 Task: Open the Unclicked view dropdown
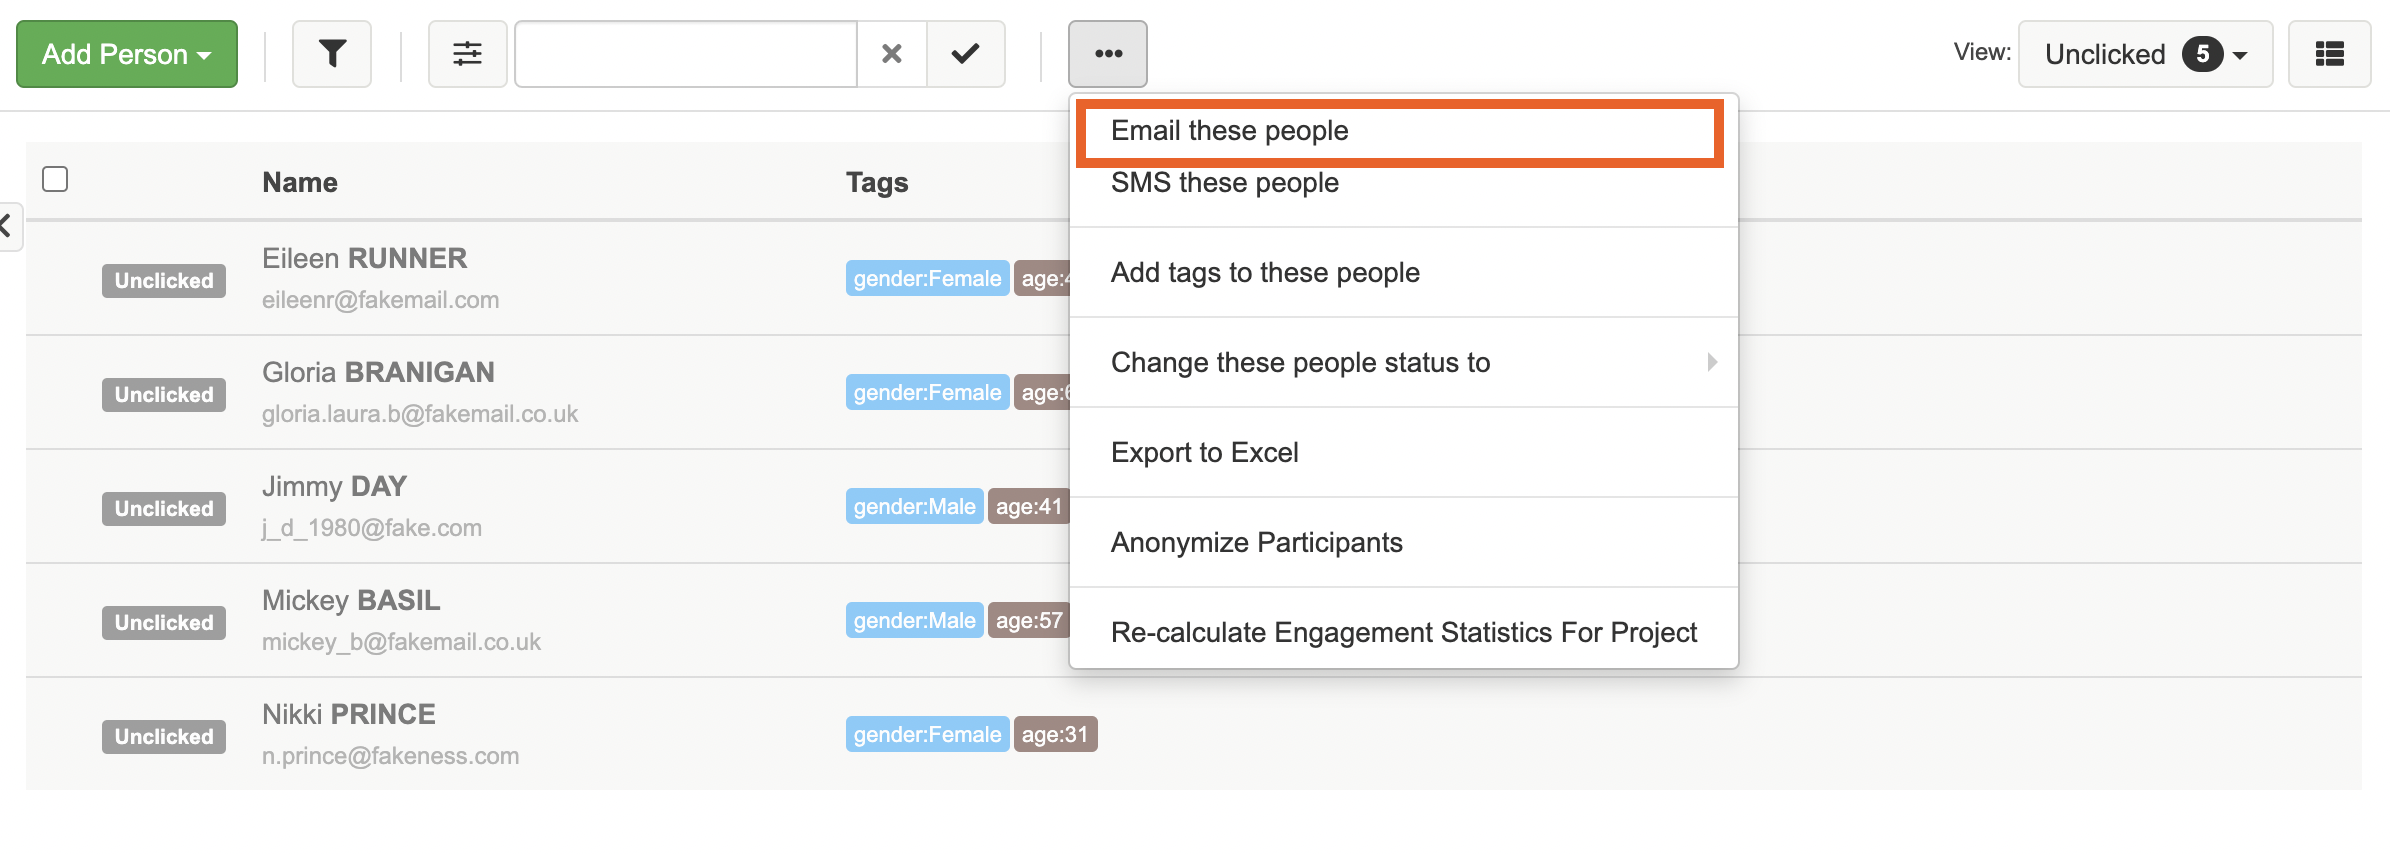tap(2144, 54)
